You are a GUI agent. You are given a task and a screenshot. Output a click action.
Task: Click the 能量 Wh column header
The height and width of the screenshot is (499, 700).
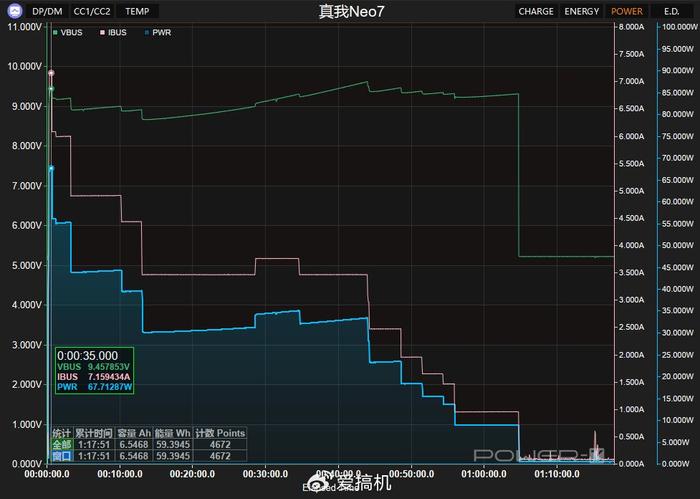click(172, 433)
